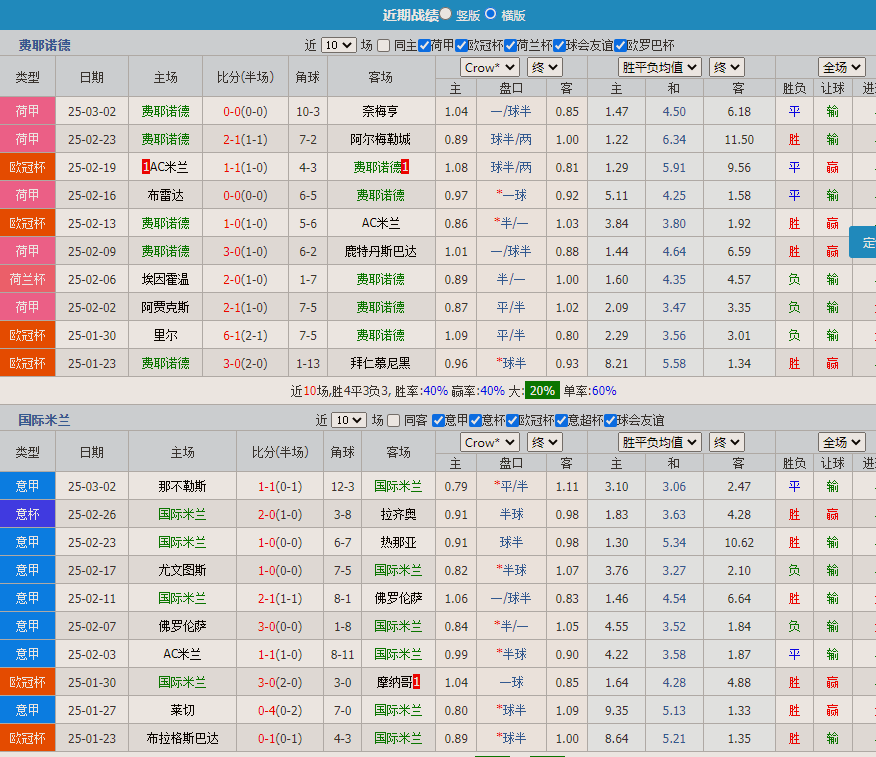Open the 胜平负均值 dropdown in the Inter table
Screen dimensions: 876x757
(x=658, y=441)
